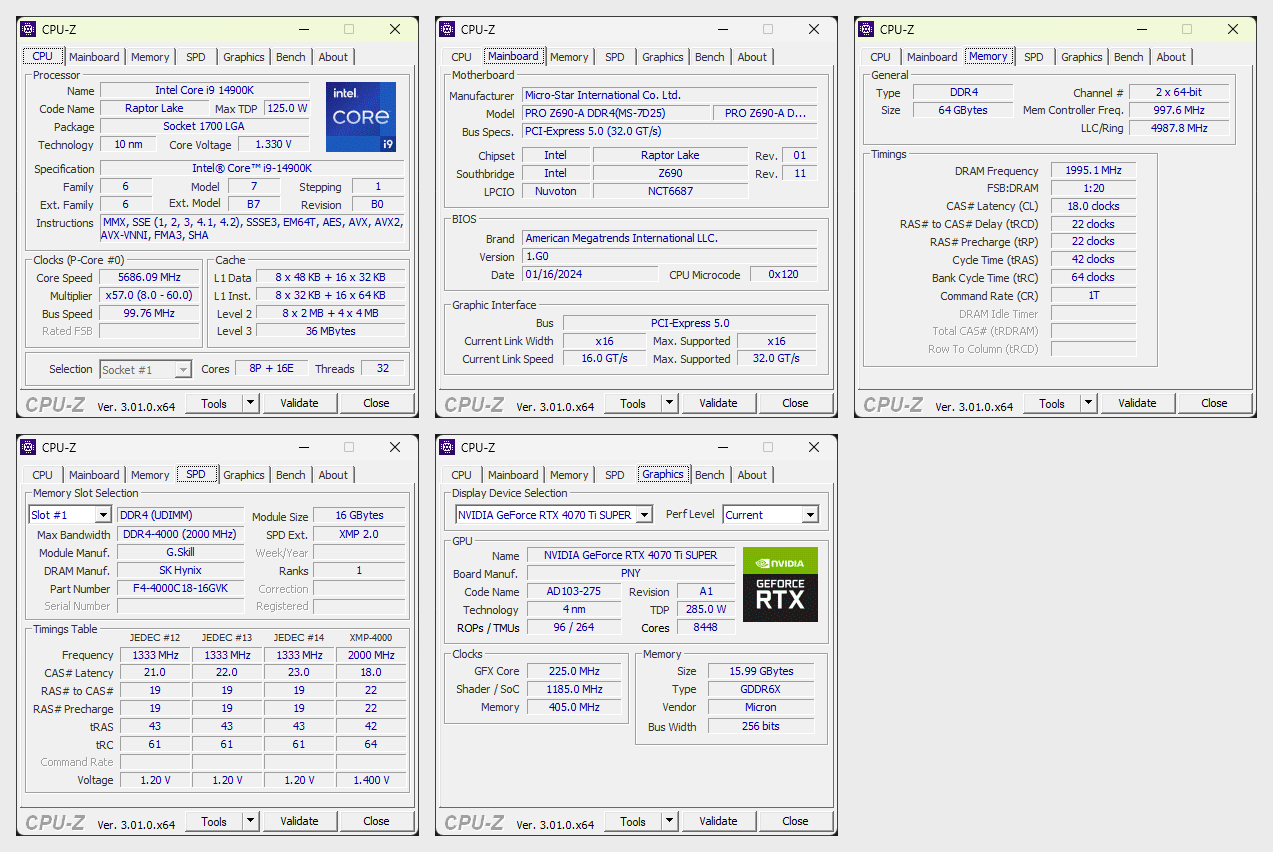Click CPU-Z app icon in Mainboard window title bar

click(x=447, y=29)
